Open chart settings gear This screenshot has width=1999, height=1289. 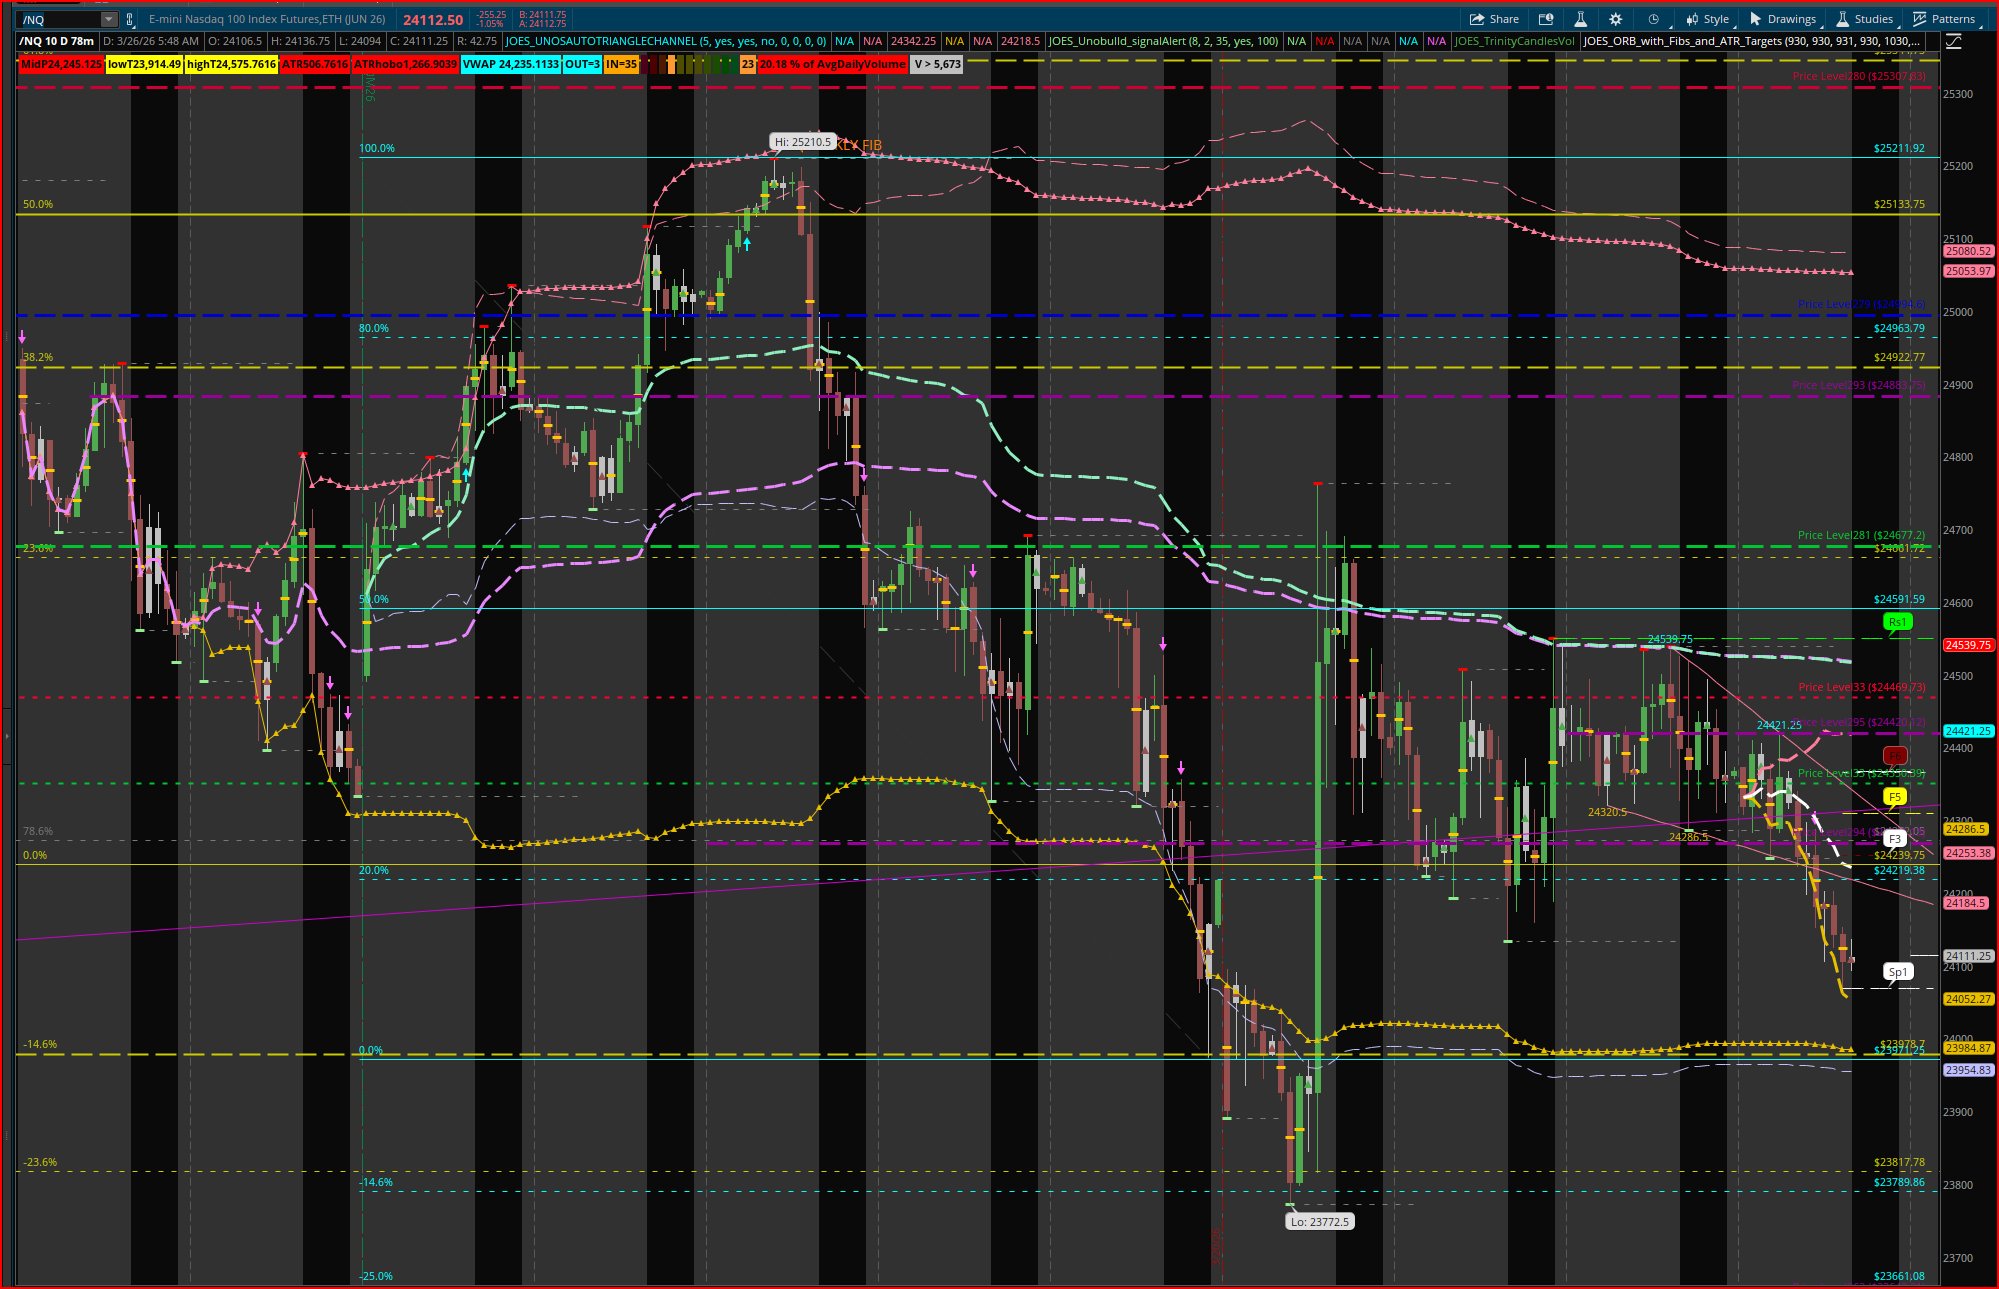pyautogui.click(x=1615, y=19)
